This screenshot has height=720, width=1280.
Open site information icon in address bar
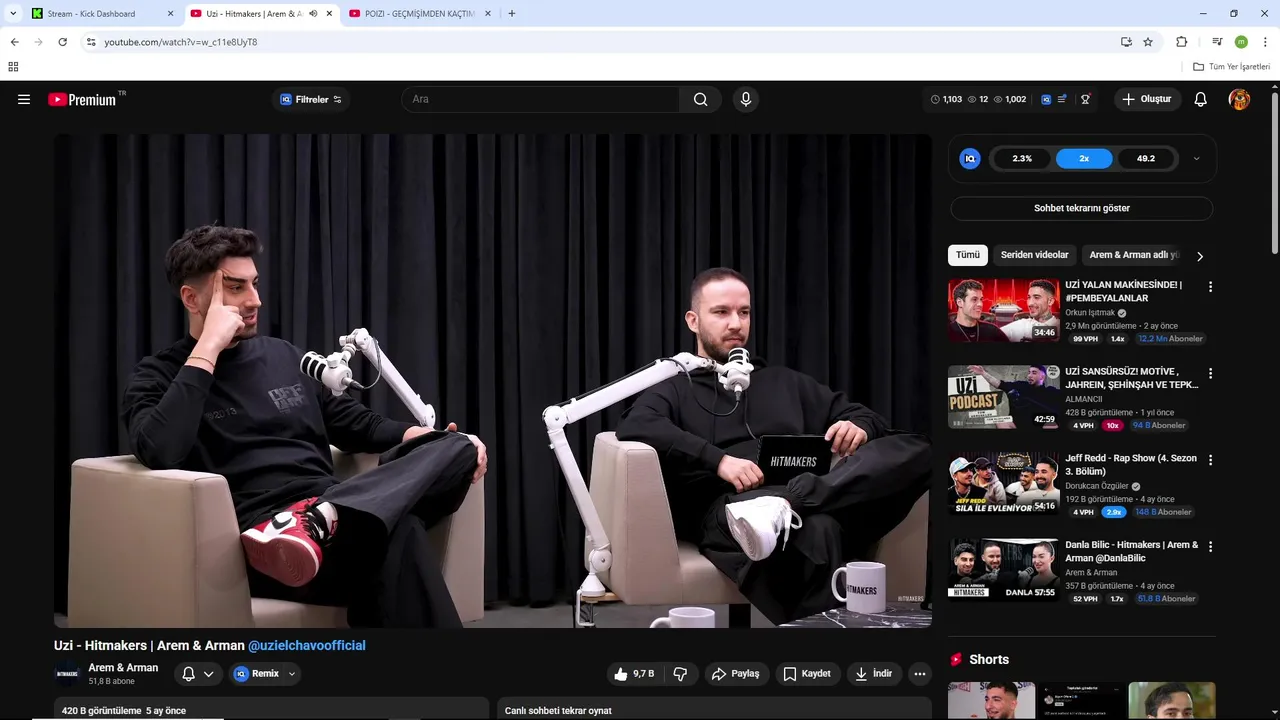coord(91,42)
